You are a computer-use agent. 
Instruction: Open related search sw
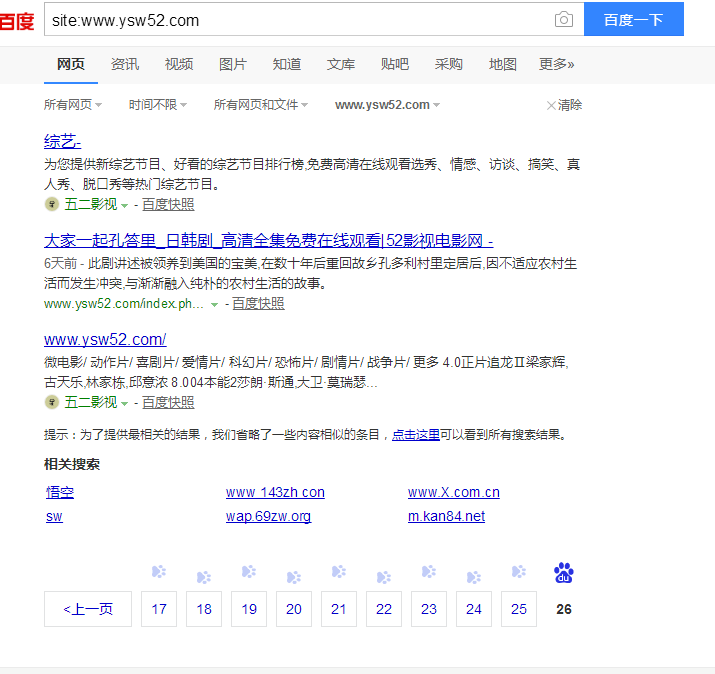(54, 516)
